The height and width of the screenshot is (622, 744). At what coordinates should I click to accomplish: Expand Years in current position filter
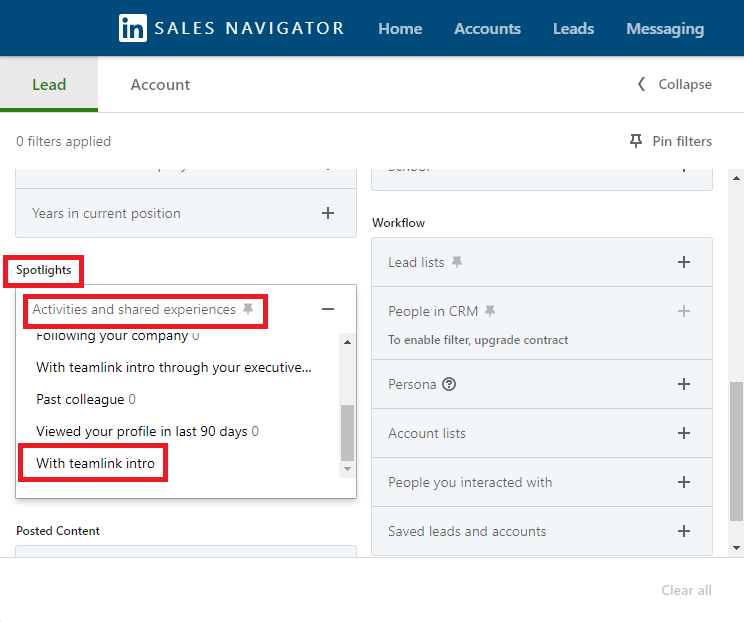pos(327,213)
